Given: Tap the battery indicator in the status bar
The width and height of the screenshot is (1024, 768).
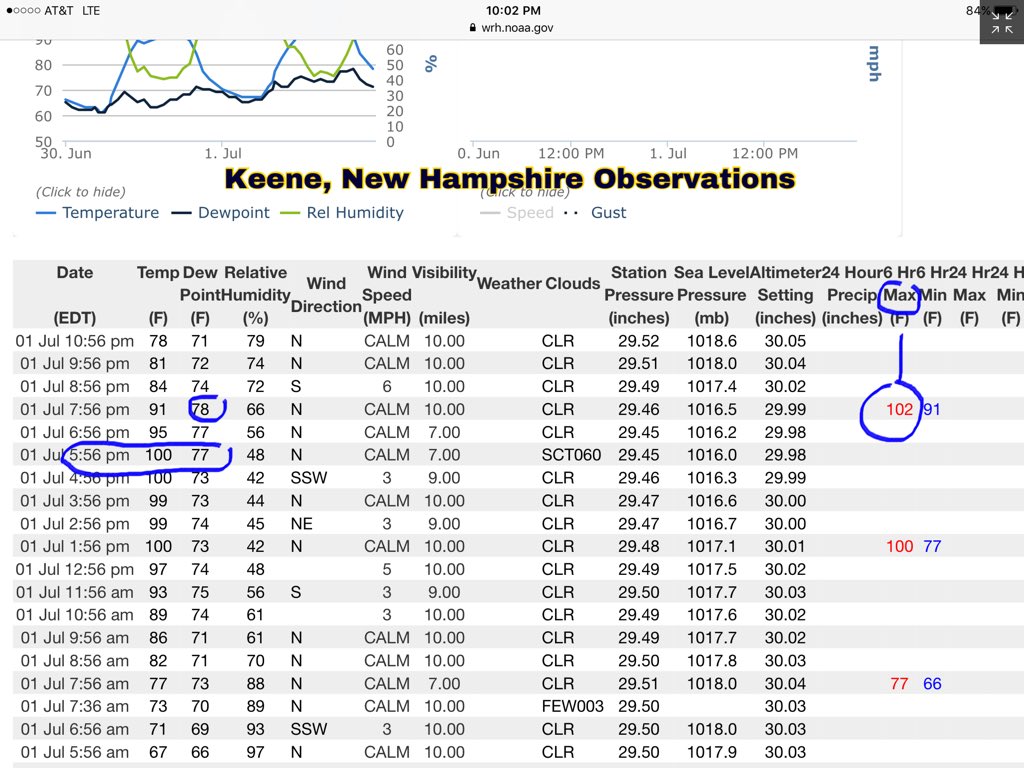Looking at the screenshot, I should [1004, 10].
